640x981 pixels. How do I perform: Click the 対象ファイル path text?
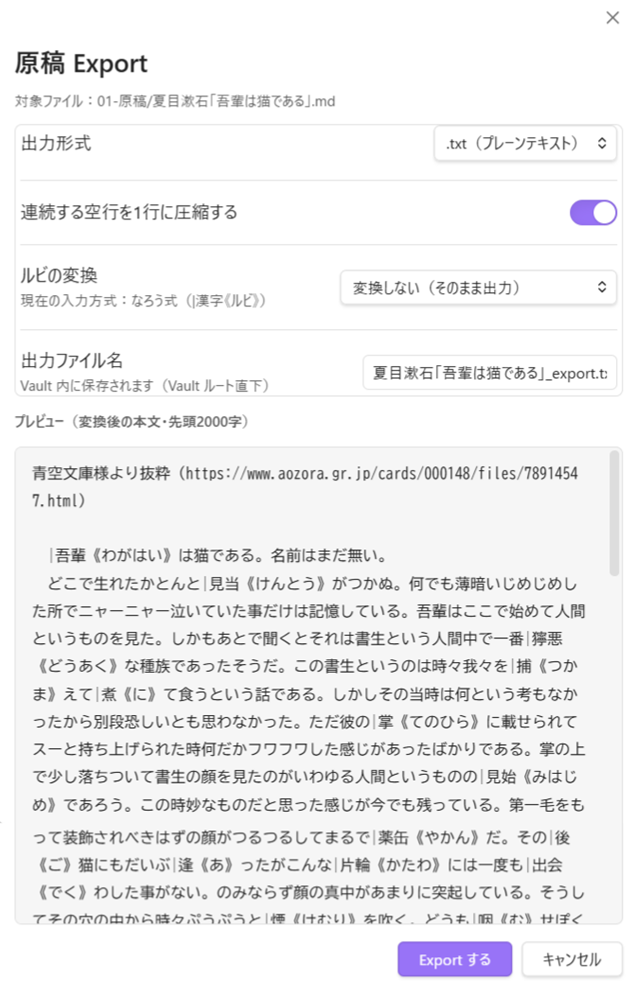(175, 101)
